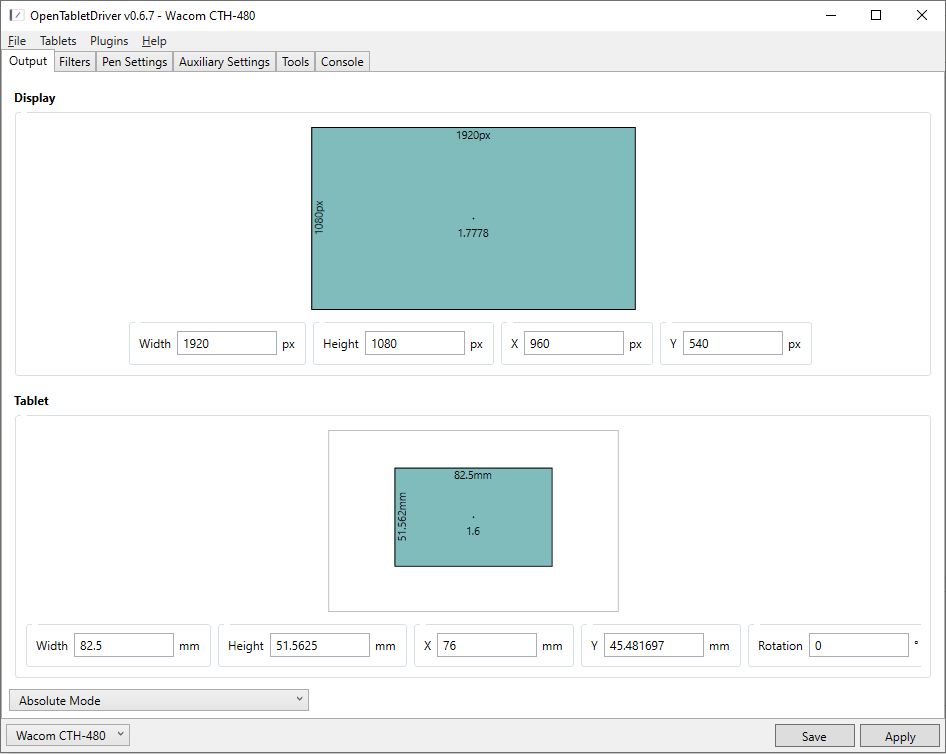Viewport: 946px width, 754px height.
Task: Click the Tablet Height field showing 51.5625
Action: point(320,645)
